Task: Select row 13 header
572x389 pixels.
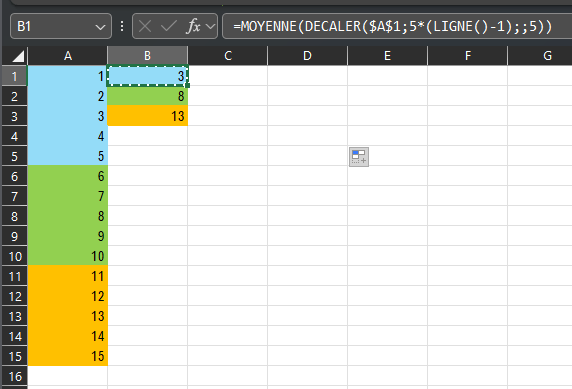Action: 14,316
